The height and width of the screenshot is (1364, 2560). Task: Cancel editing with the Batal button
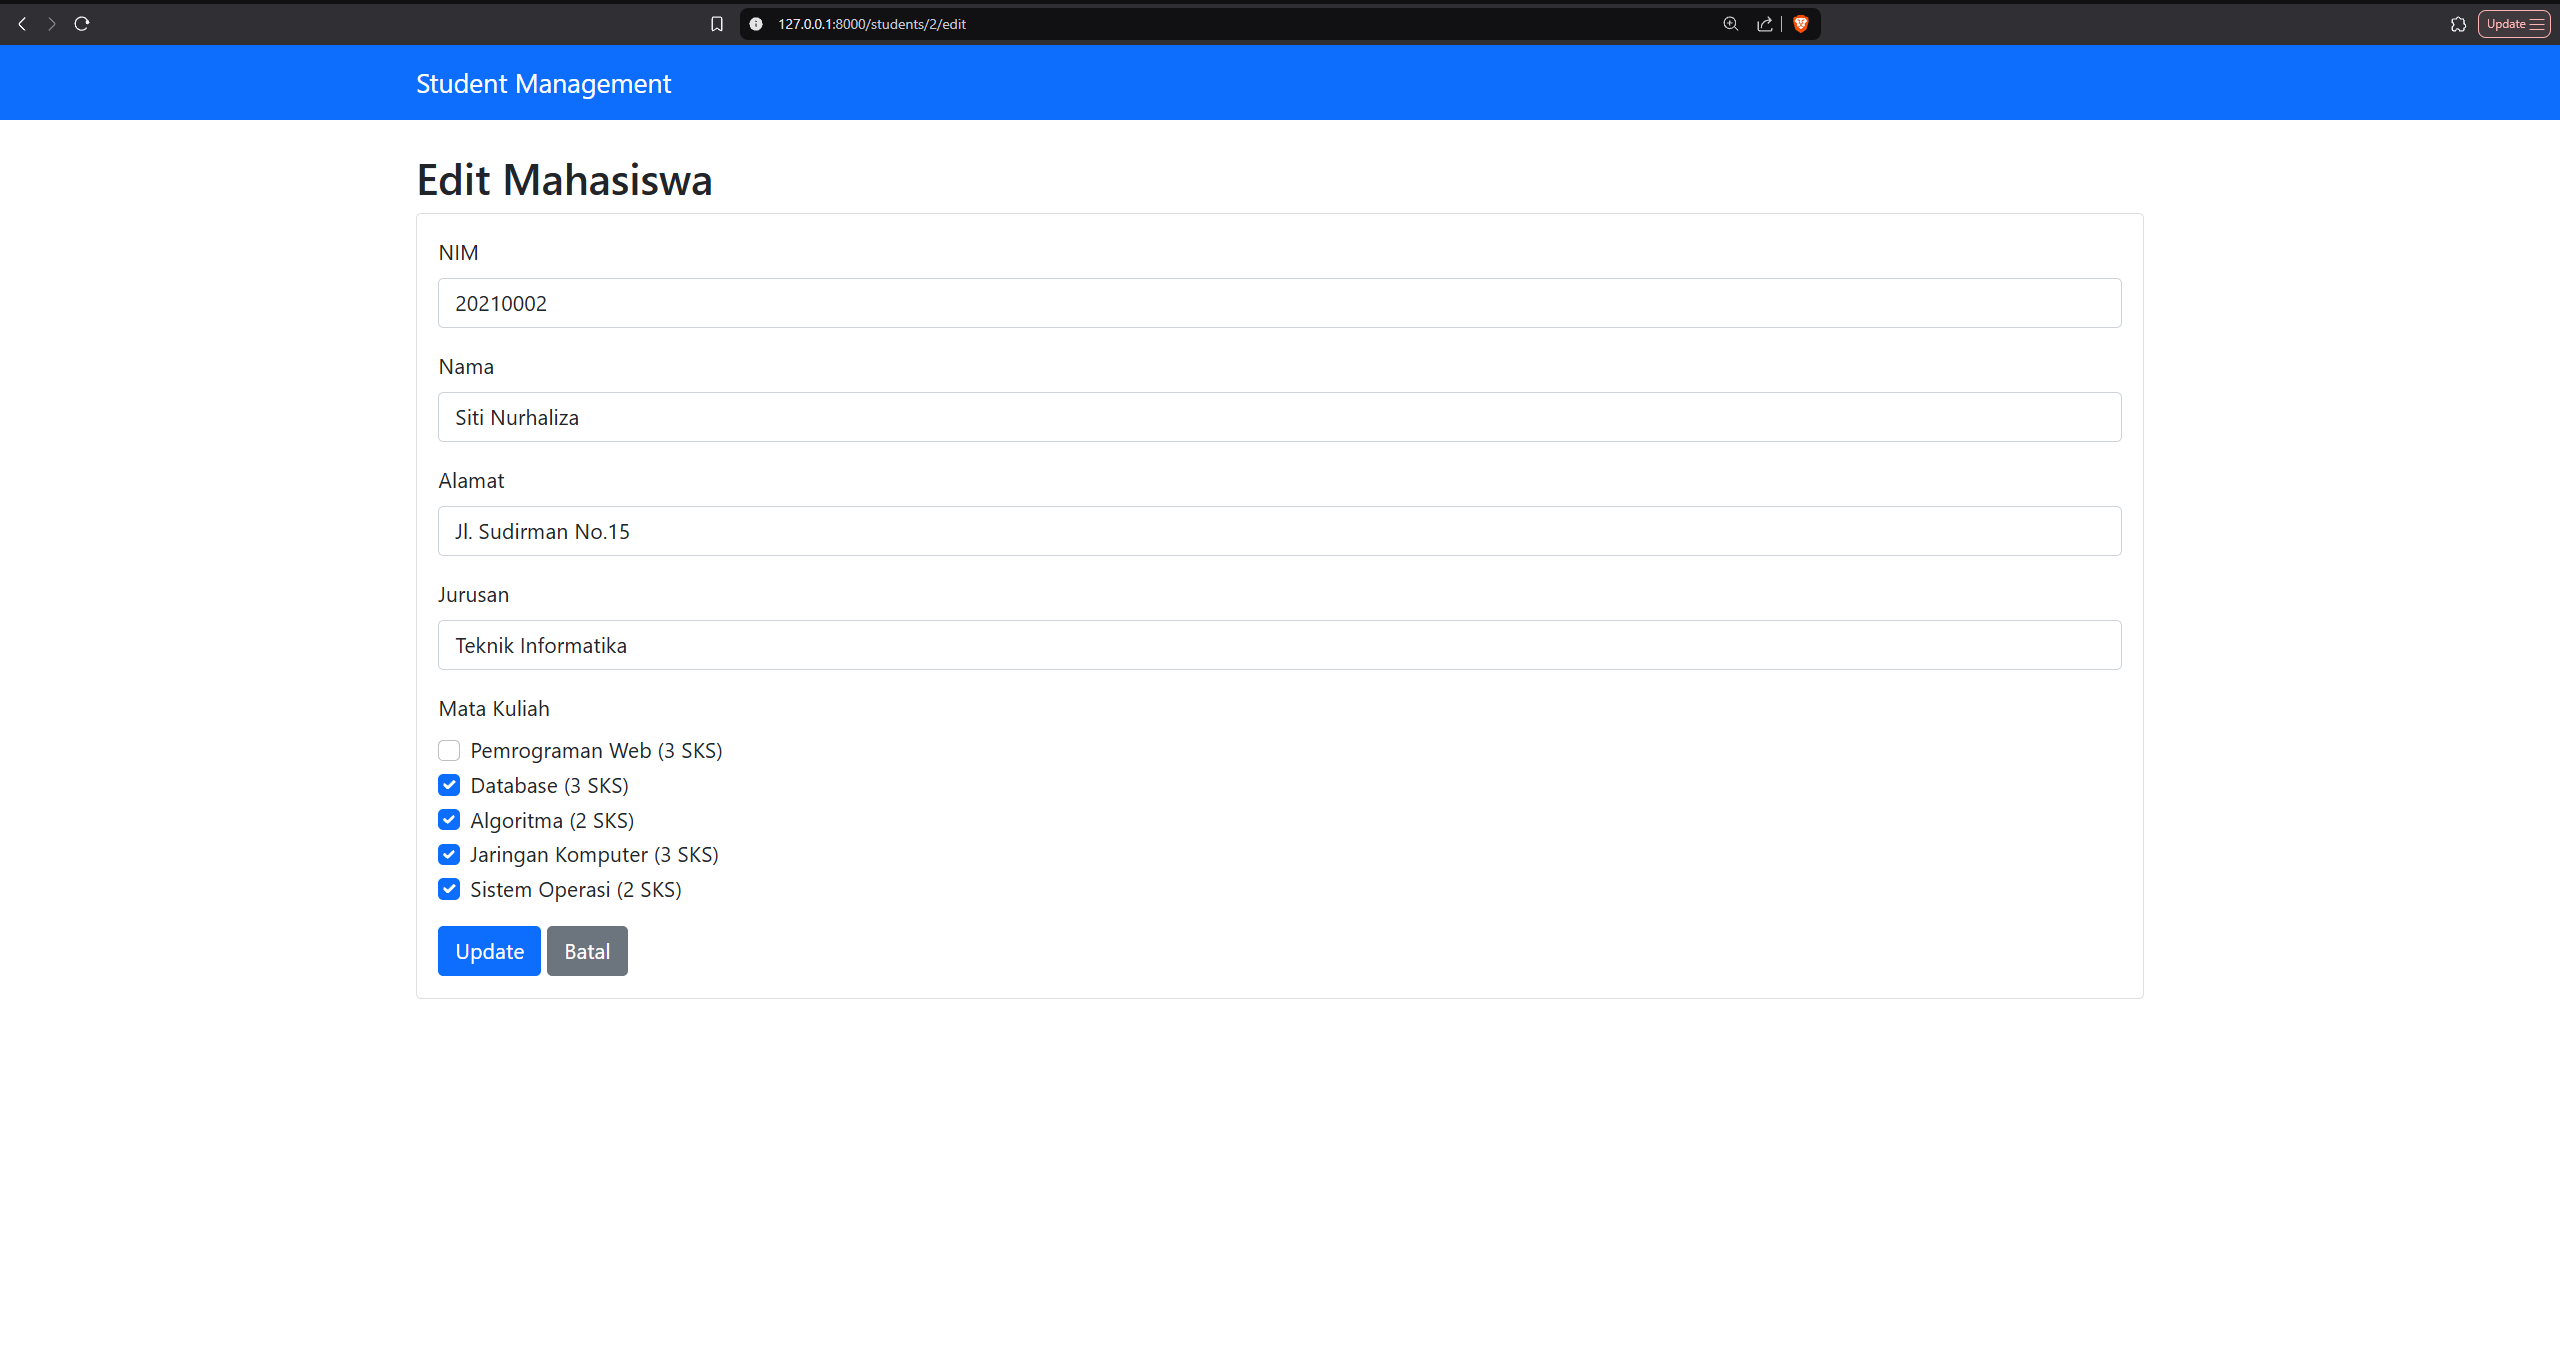[x=587, y=950]
